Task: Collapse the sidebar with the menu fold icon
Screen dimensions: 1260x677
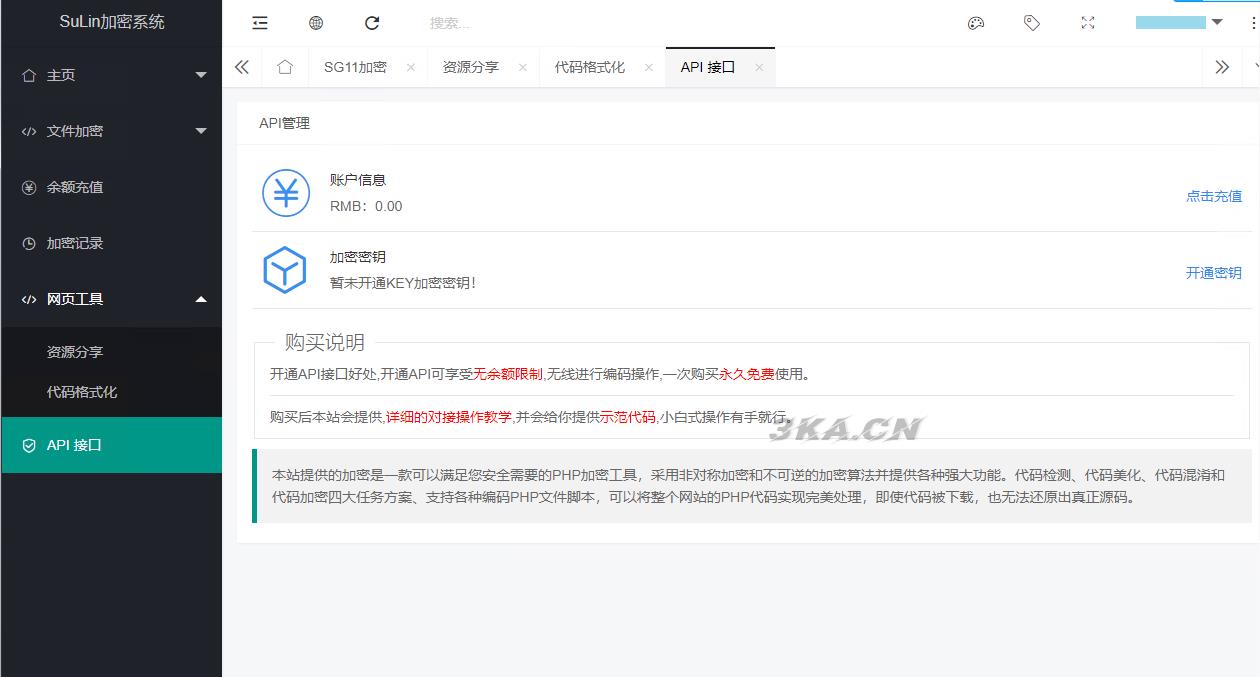Action: pyautogui.click(x=260, y=23)
